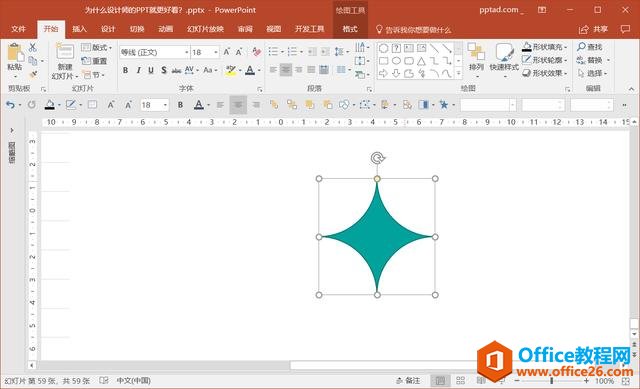Click the rotation handle above the star shape
640x389 pixels.
point(378,158)
